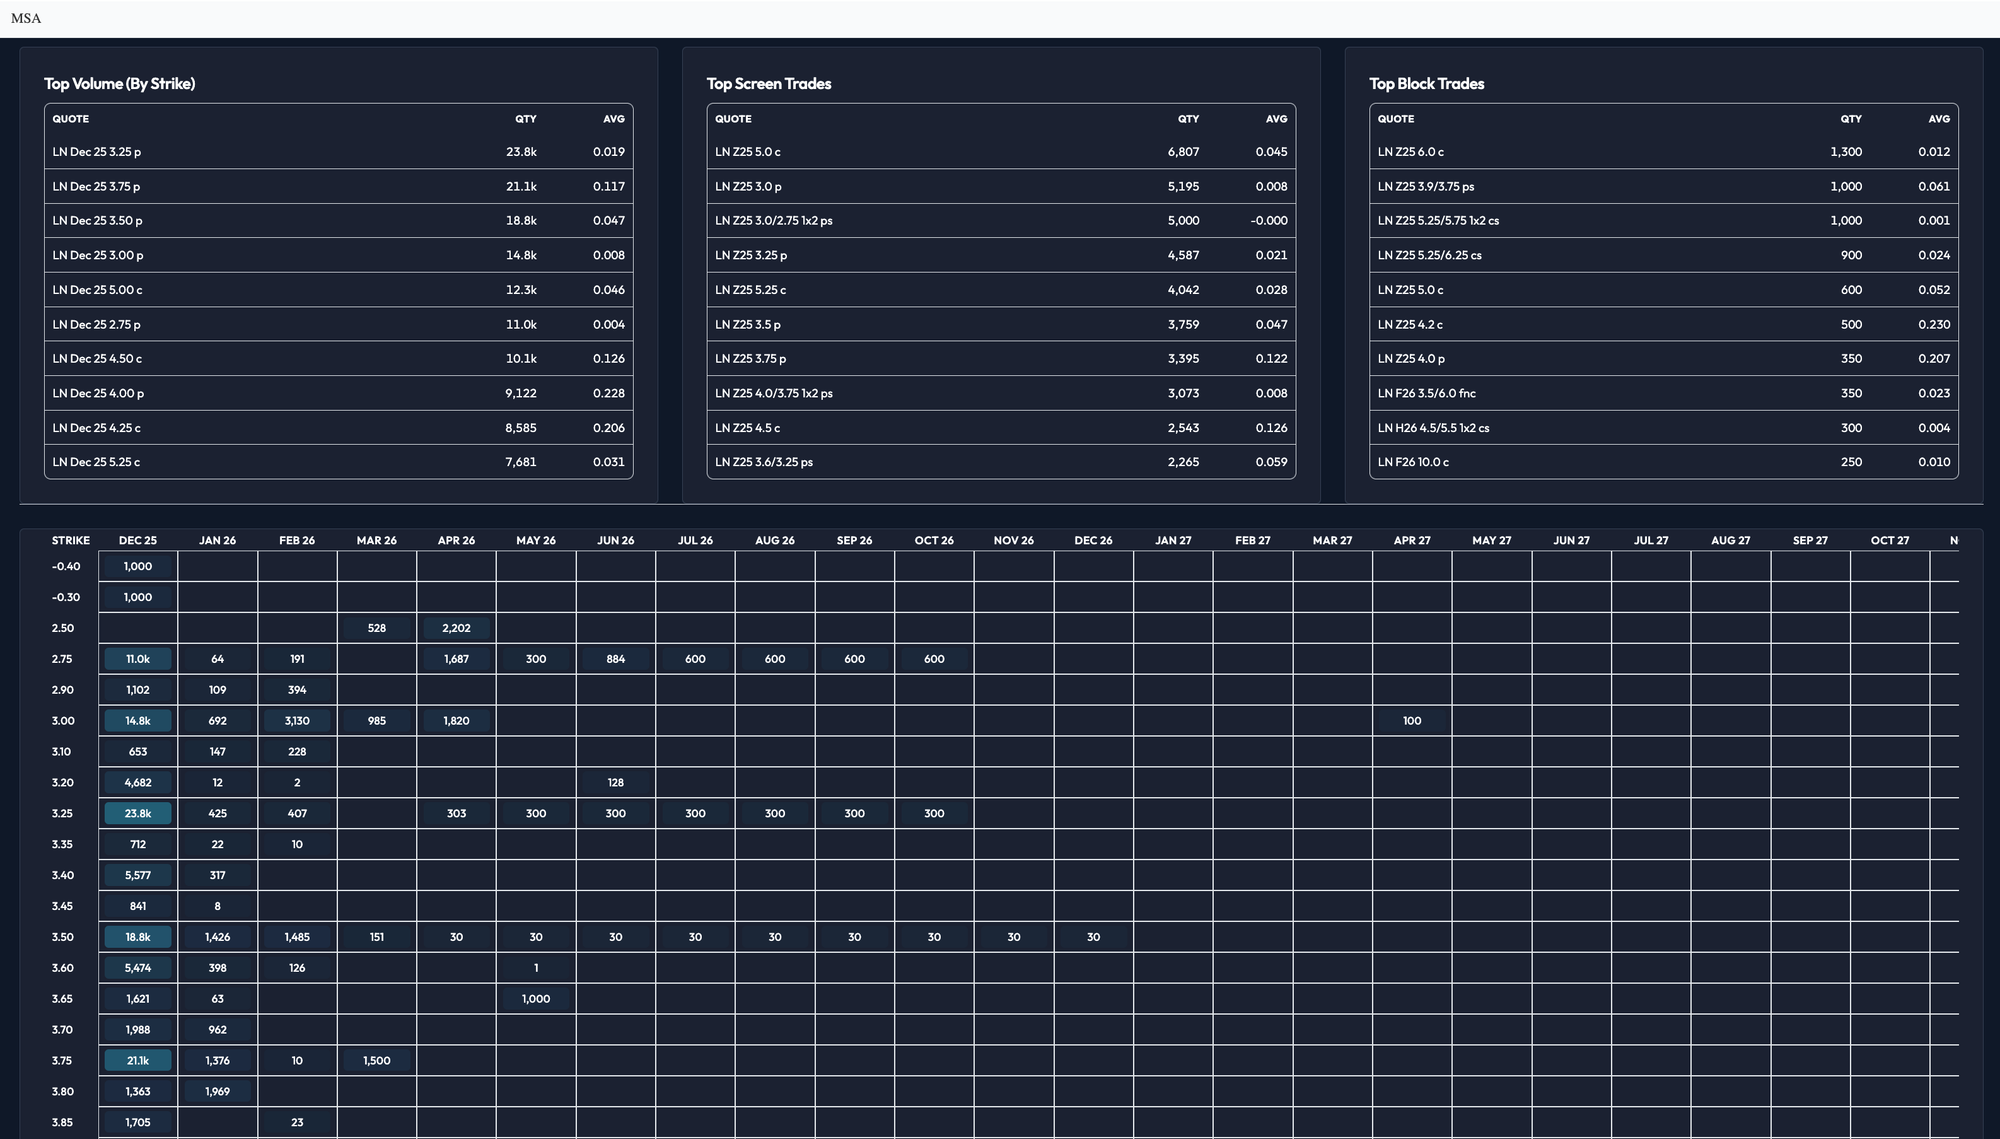The width and height of the screenshot is (2000, 1139).
Task: Select the 1,500 cell under MAR 26
Action: point(377,1061)
